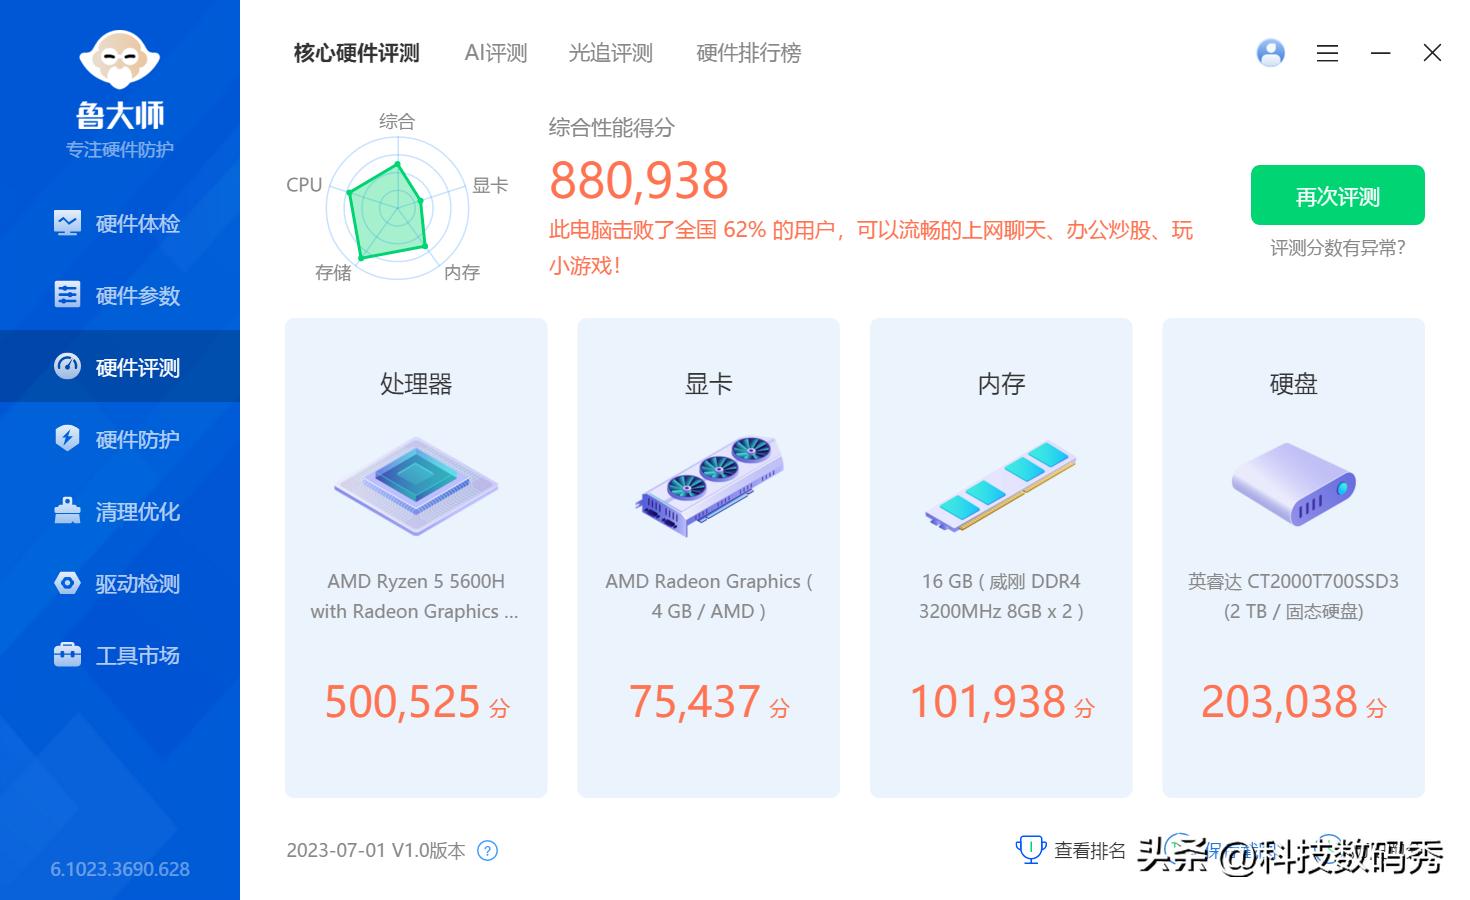Open the user account avatar icon

pos(1270,53)
